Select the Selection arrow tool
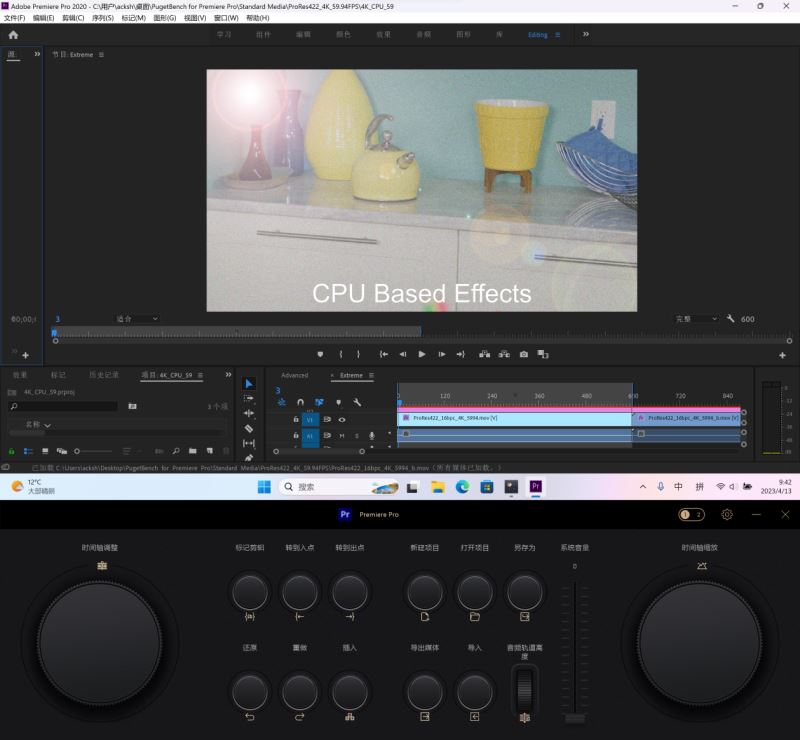This screenshot has width=800, height=740. point(249,383)
